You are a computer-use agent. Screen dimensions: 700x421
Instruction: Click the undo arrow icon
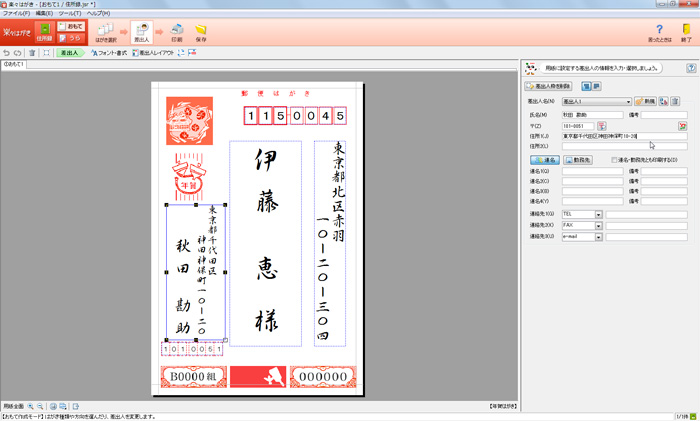7,52
